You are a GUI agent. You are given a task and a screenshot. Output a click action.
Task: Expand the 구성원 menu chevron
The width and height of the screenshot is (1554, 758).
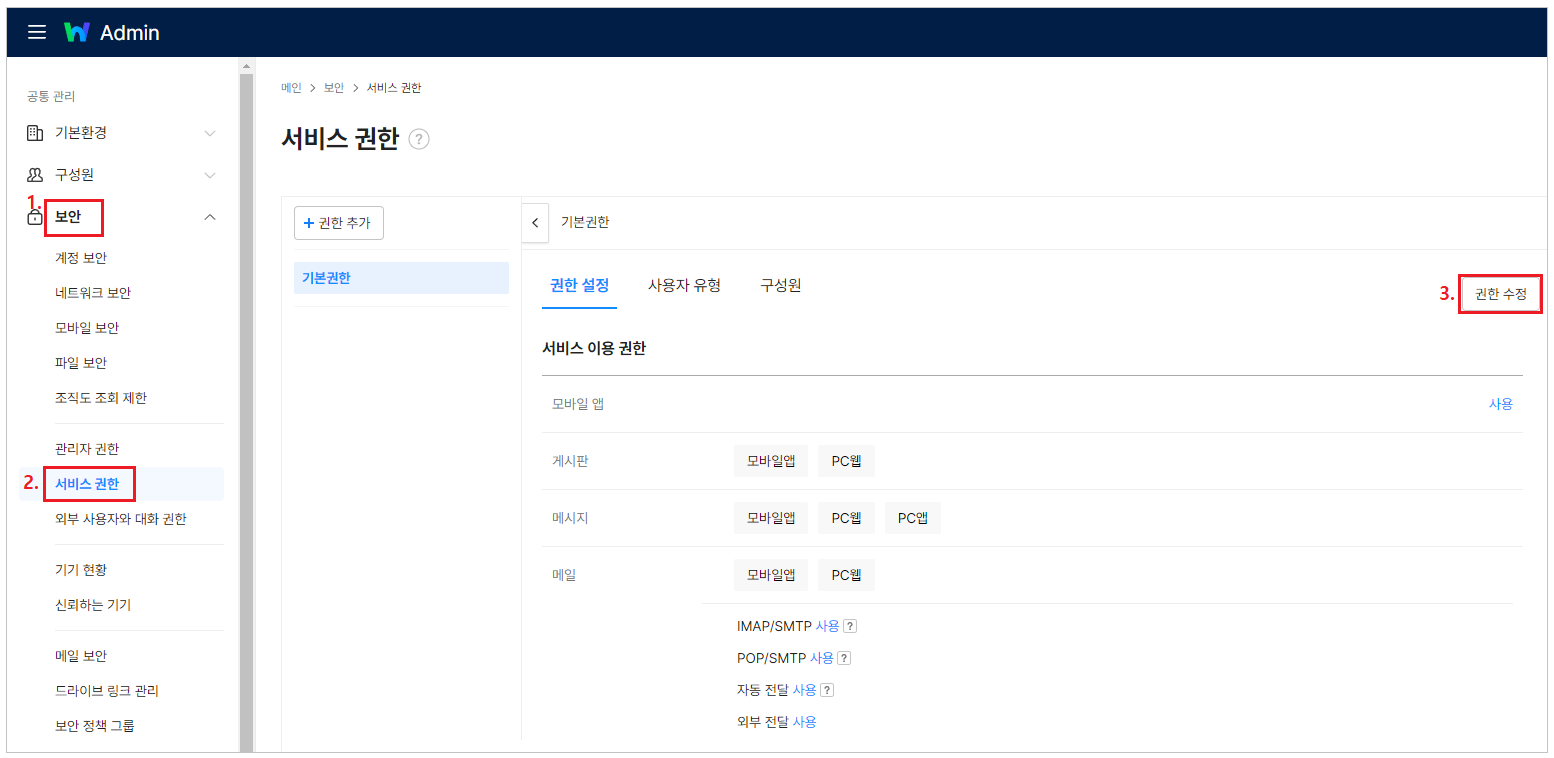[210, 175]
